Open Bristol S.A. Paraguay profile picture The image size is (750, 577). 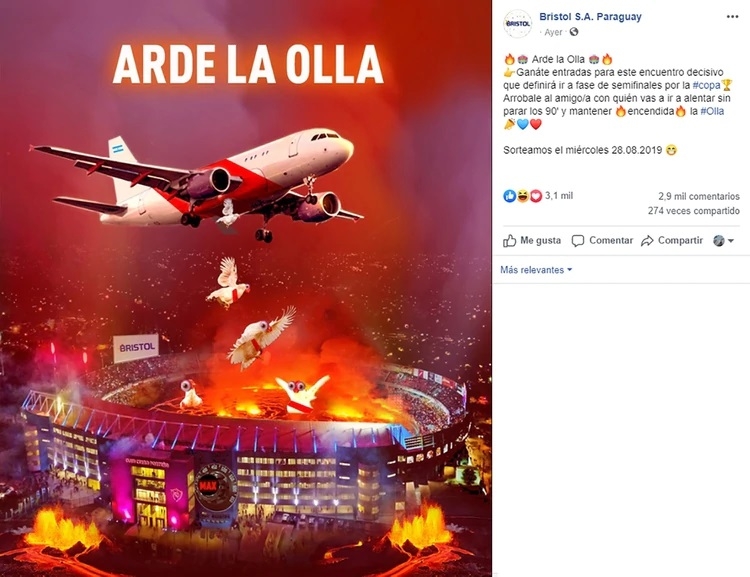point(518,23)
